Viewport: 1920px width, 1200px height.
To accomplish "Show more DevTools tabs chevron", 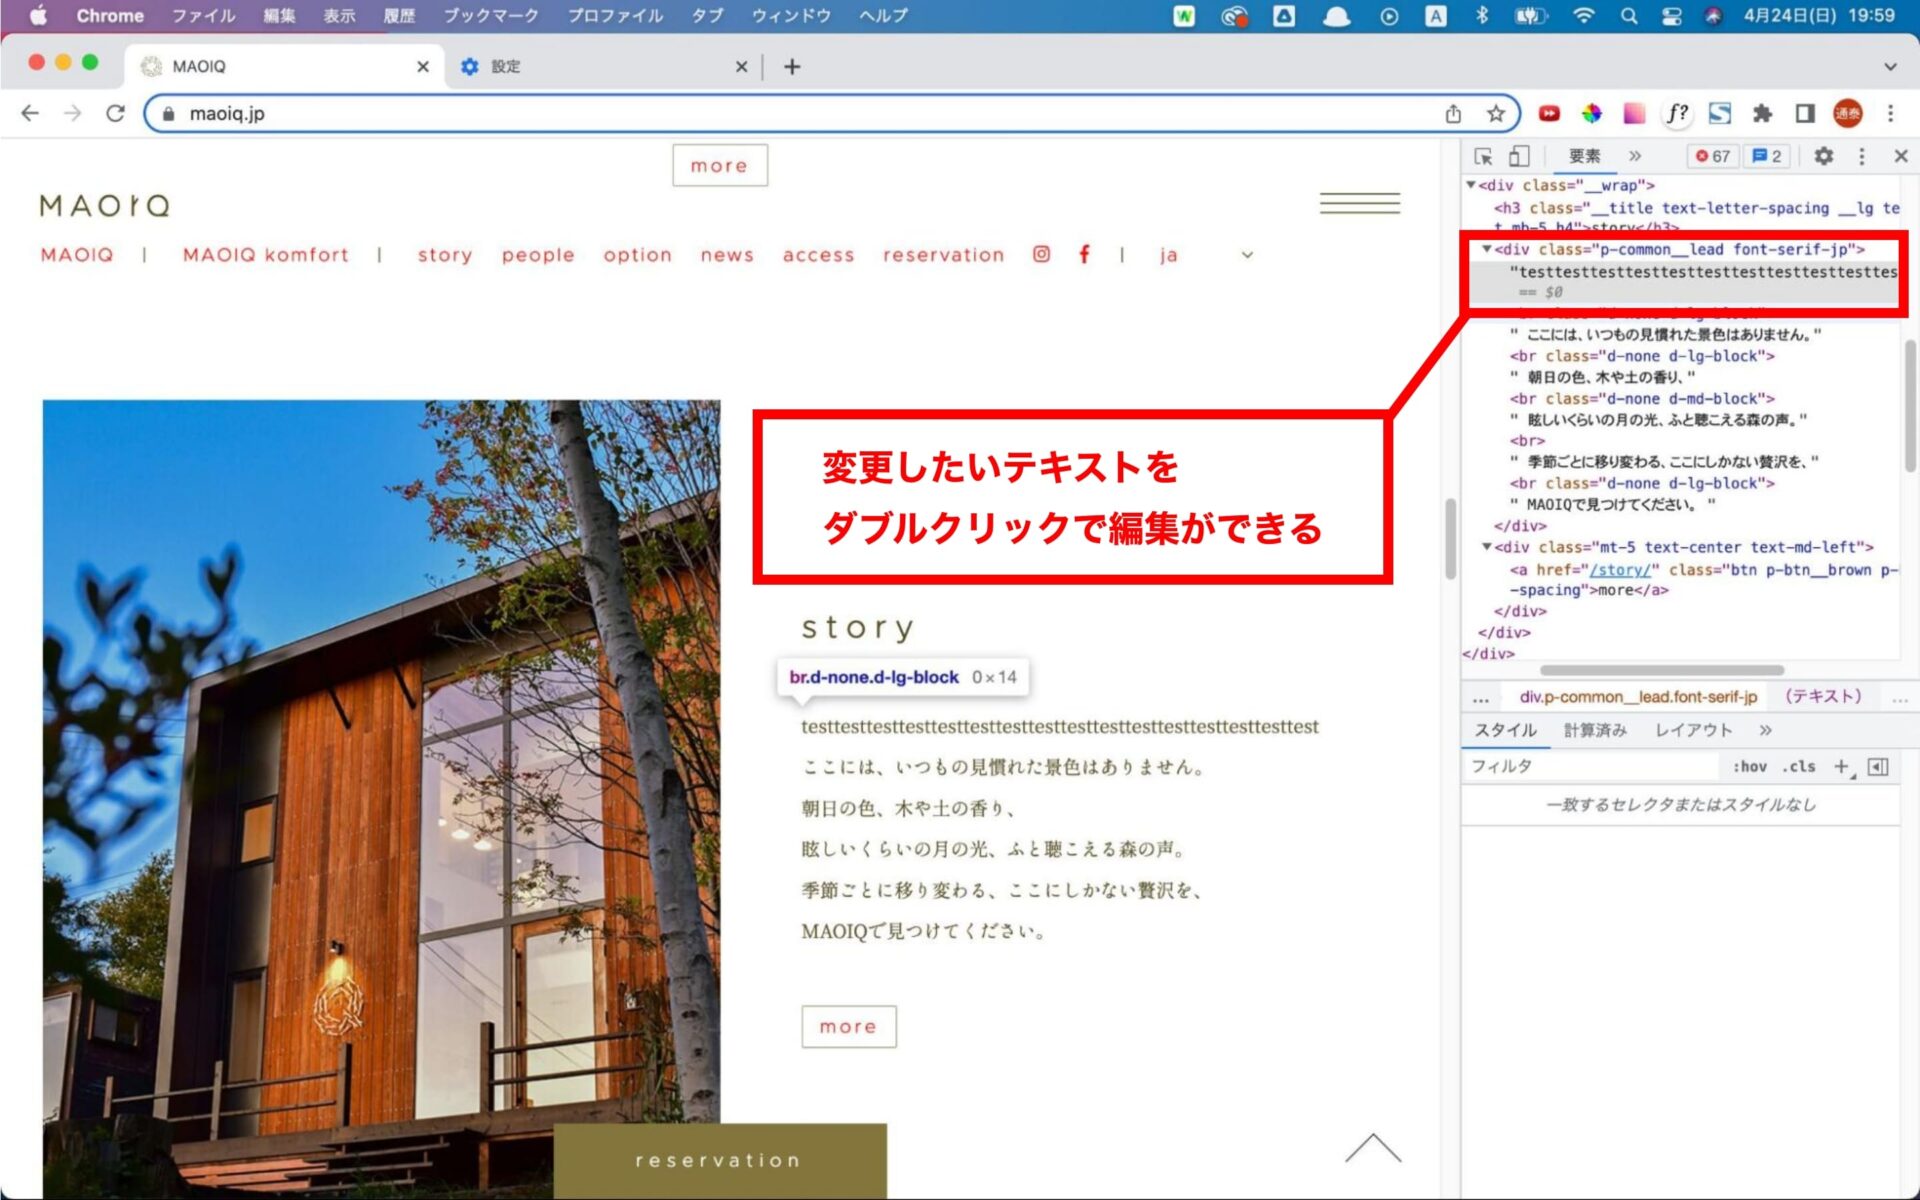I will (1635, 156).
